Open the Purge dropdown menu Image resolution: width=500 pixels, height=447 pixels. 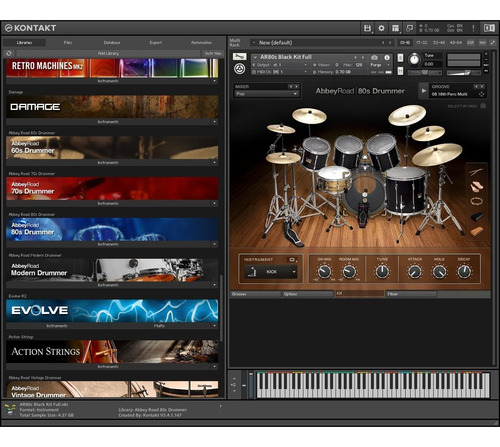click(x=380, y=65)
